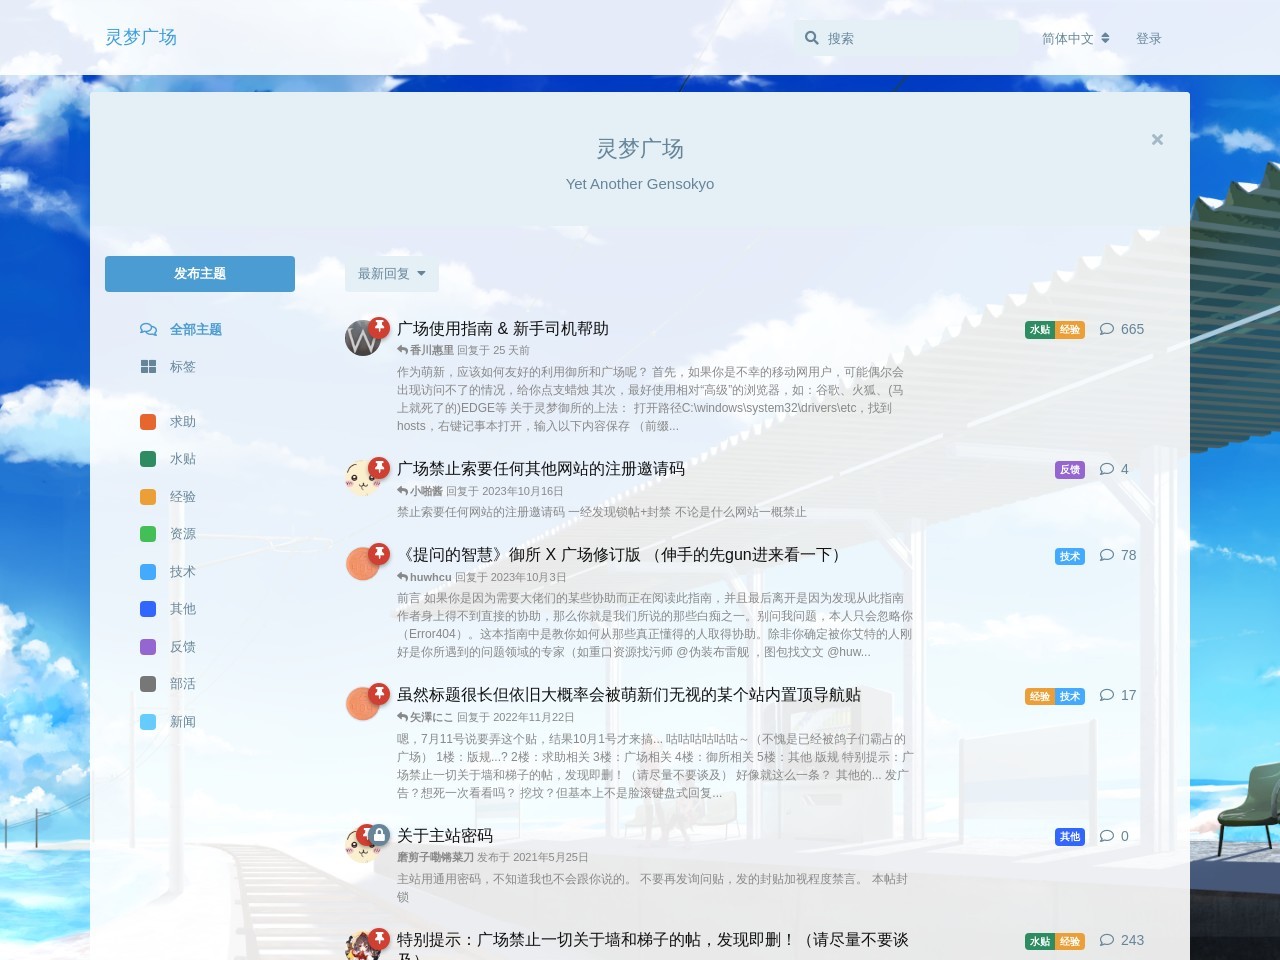Open the 最新回复 sort dropdown
The height and width of the screenshot is (960, 1280).
[390, 273]
